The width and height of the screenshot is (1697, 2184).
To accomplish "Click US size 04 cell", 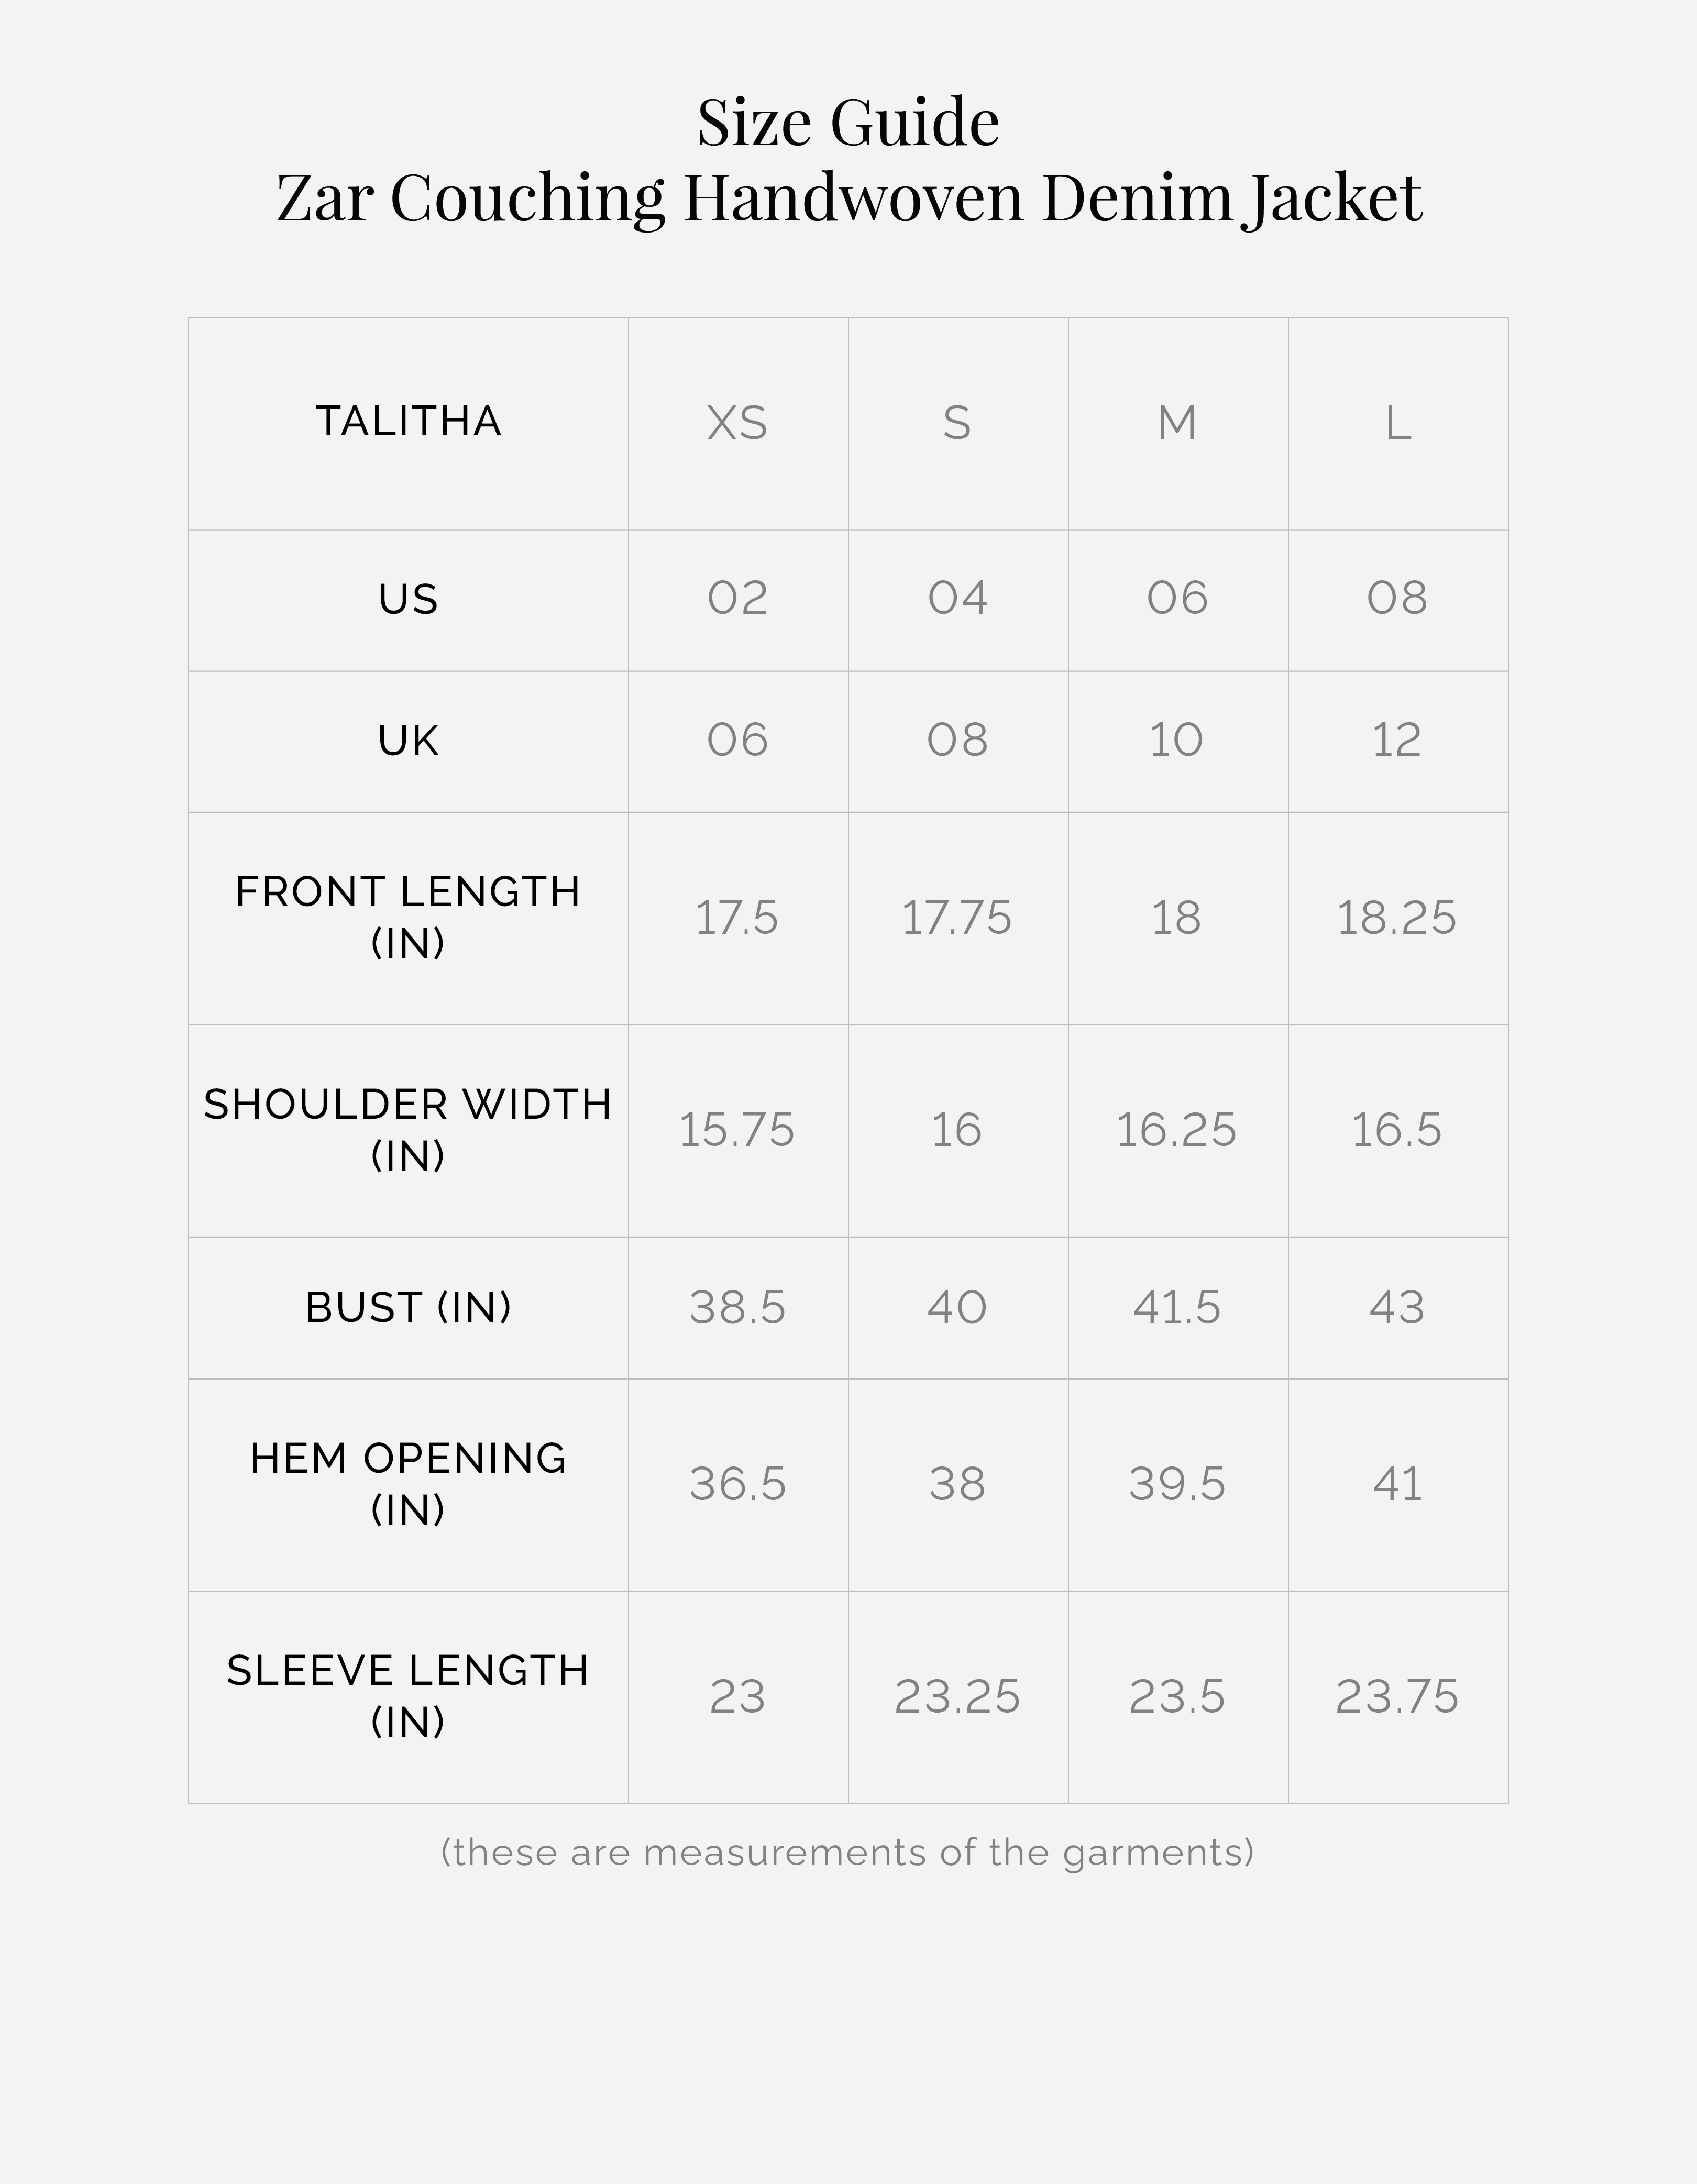I will tap(957, 598).
